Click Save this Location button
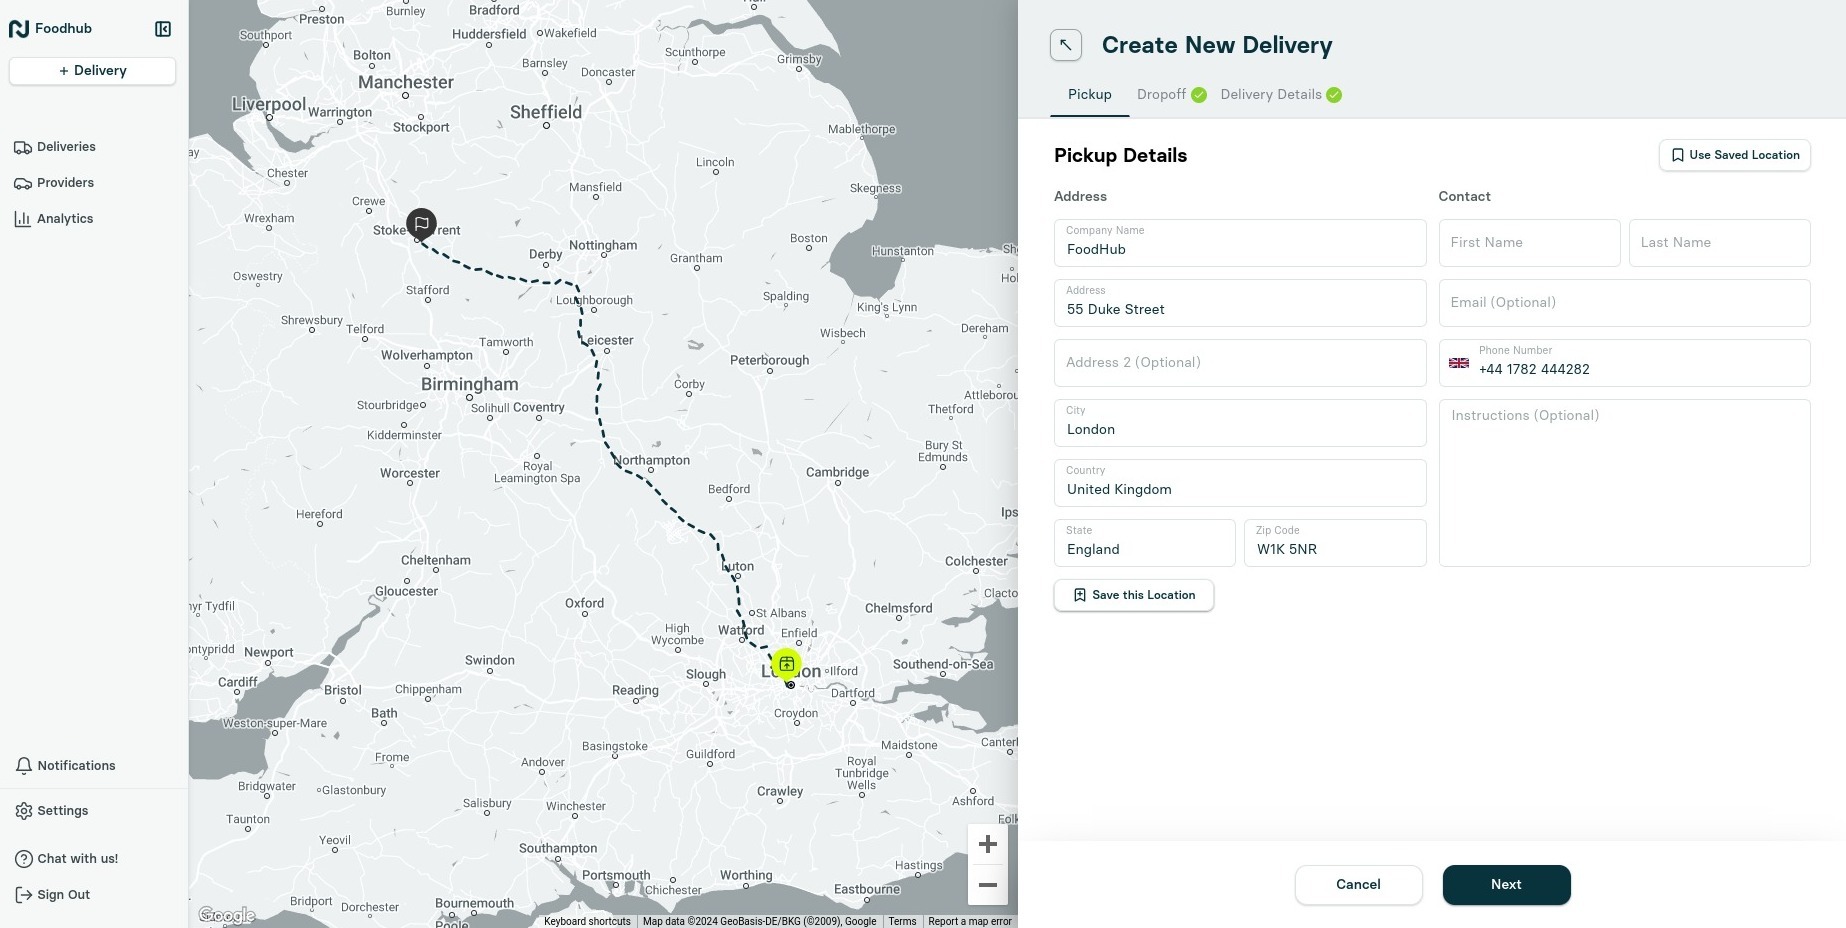Image resolution: width=1846 pixels, height=928 pixels. (1133, 595)
